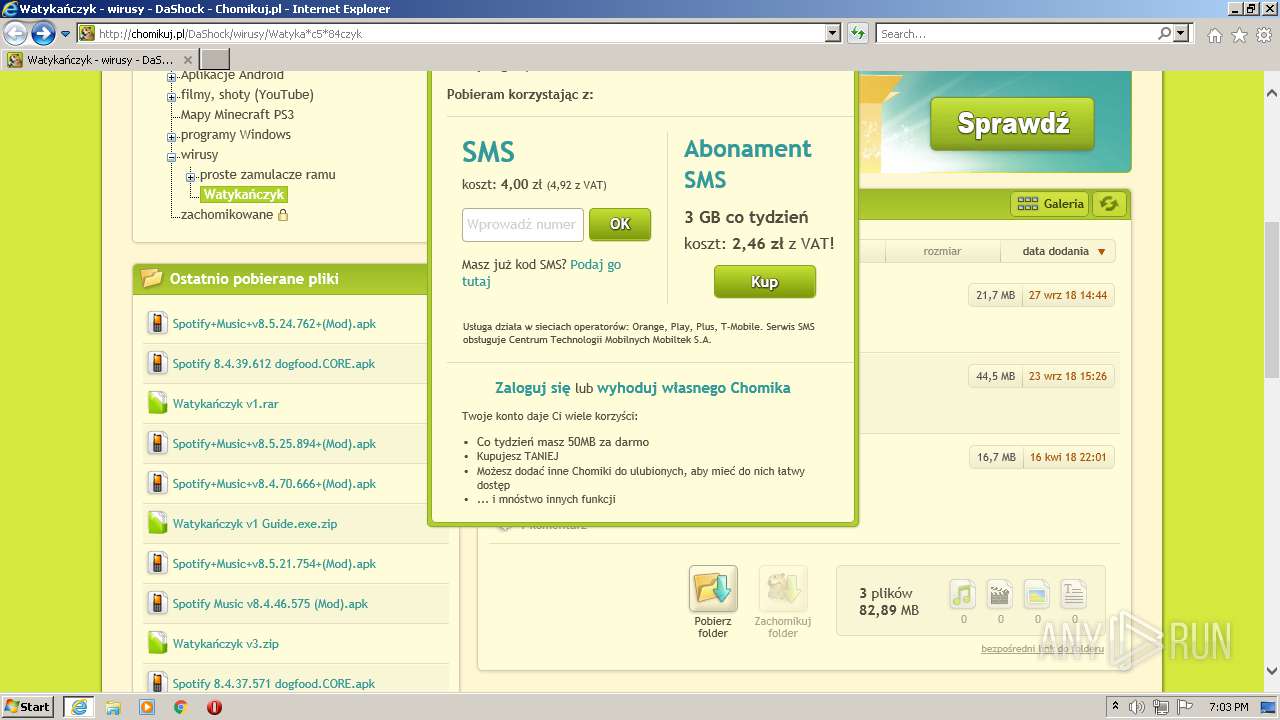1280x720 pixels.
Task: Open the IE Tools gear icon
Action: click(1263, 35)
